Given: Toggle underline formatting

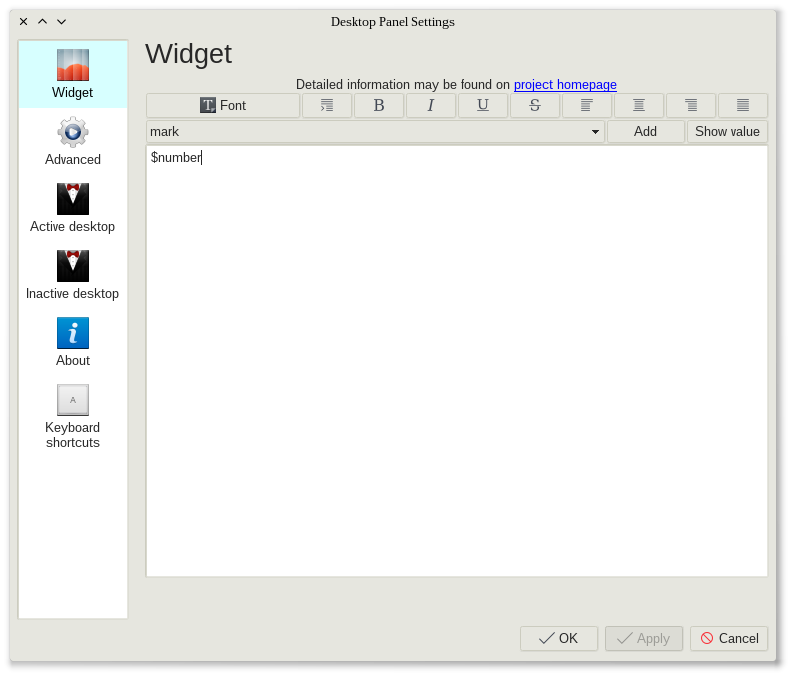Looking at the screenshot, I should (483, 105).
